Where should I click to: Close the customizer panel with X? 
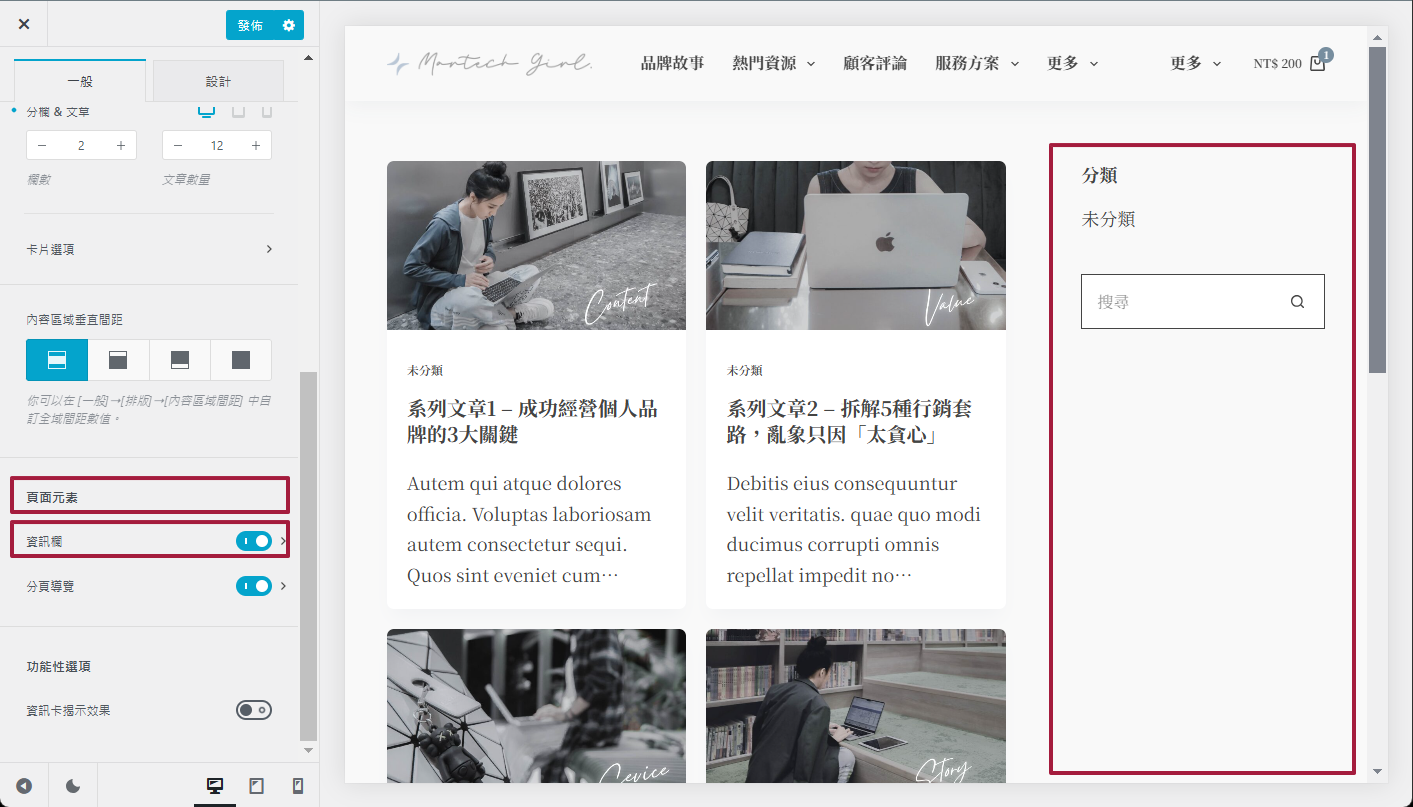(x=24, y=24)
